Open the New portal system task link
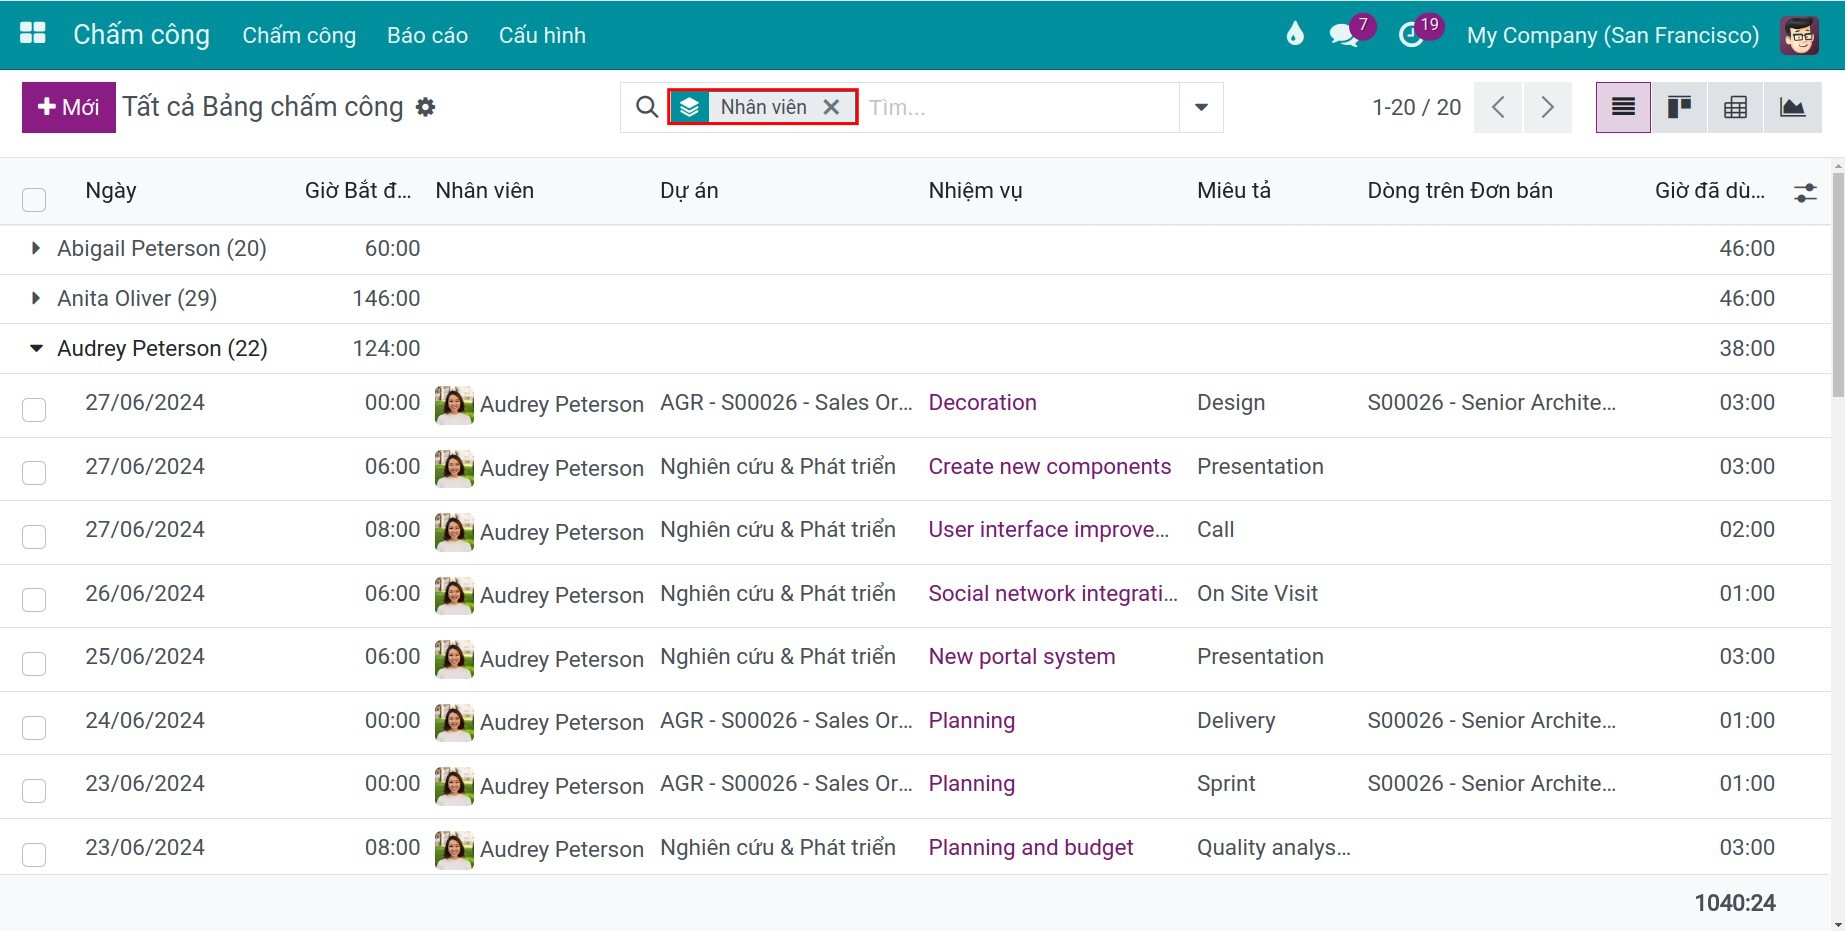This screenshot has width=1845, height=931. pos(1021,656)
